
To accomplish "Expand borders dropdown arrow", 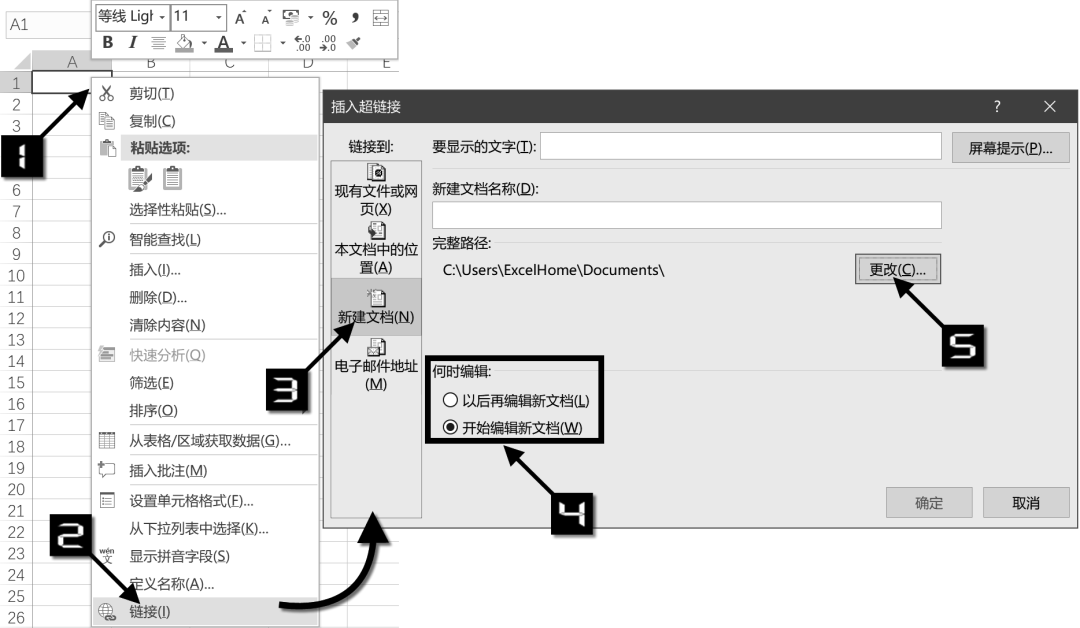I will click(282, 43).
